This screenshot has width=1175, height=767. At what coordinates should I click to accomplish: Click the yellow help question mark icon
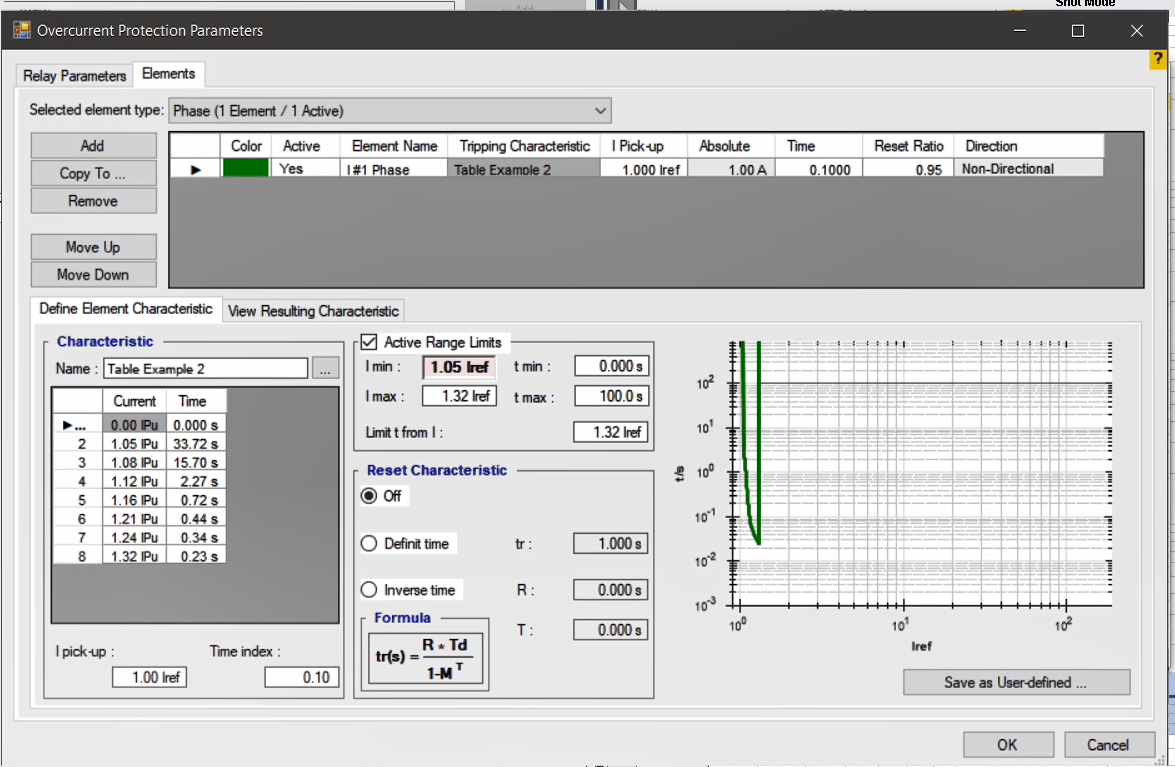pyautogui.click(x=1158, y=60)
